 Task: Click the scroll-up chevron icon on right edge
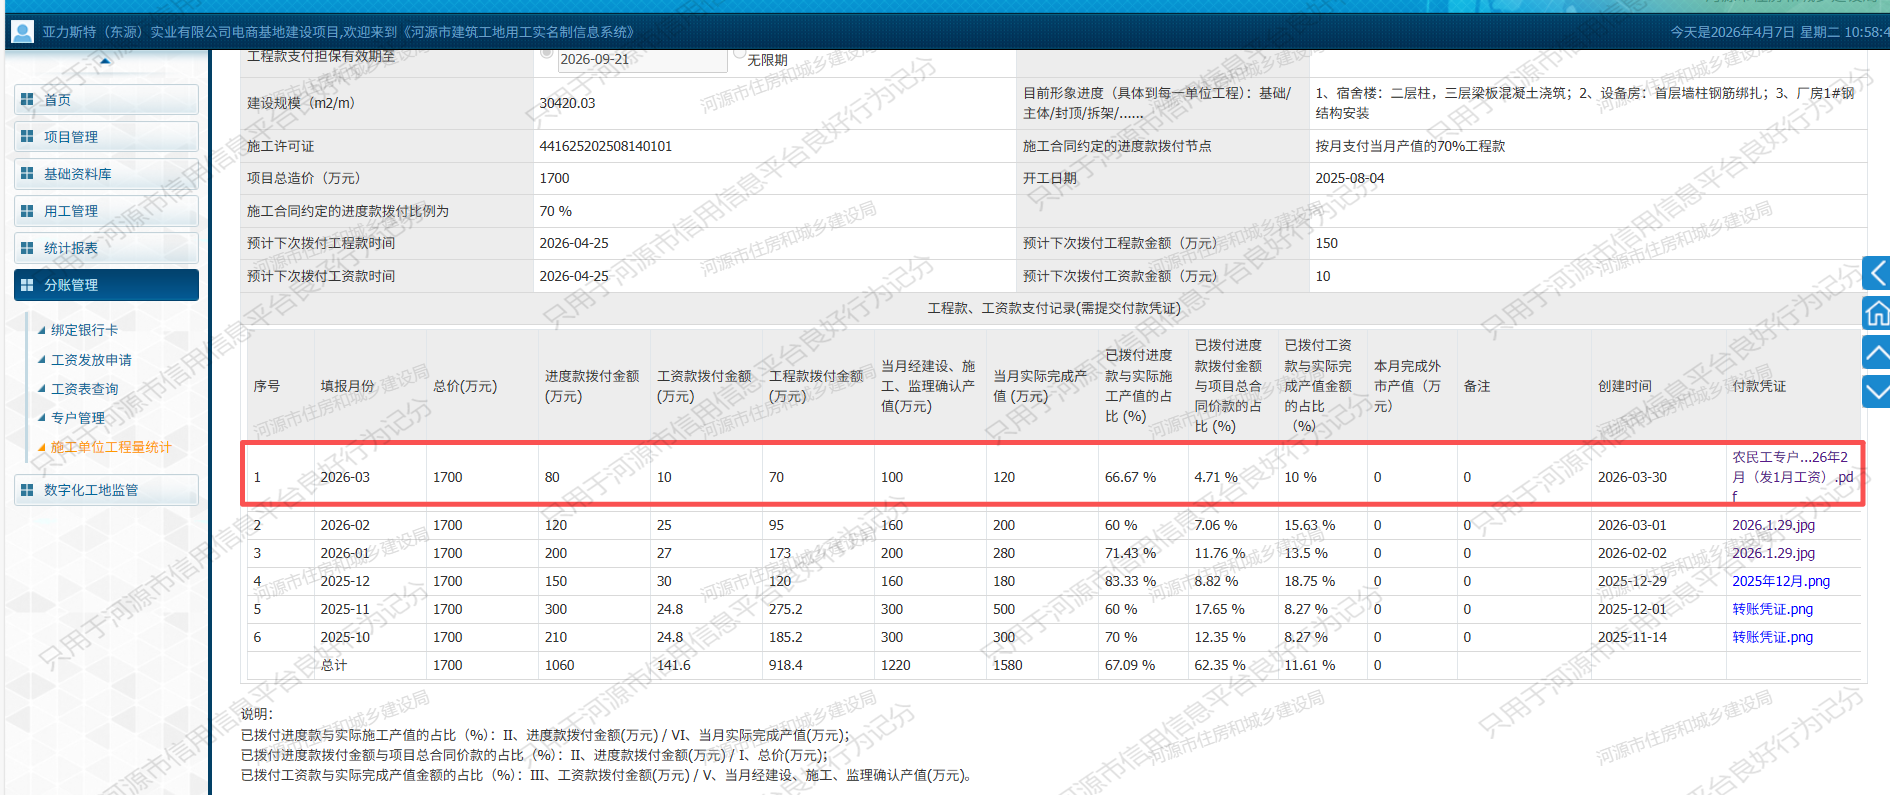1877,352
